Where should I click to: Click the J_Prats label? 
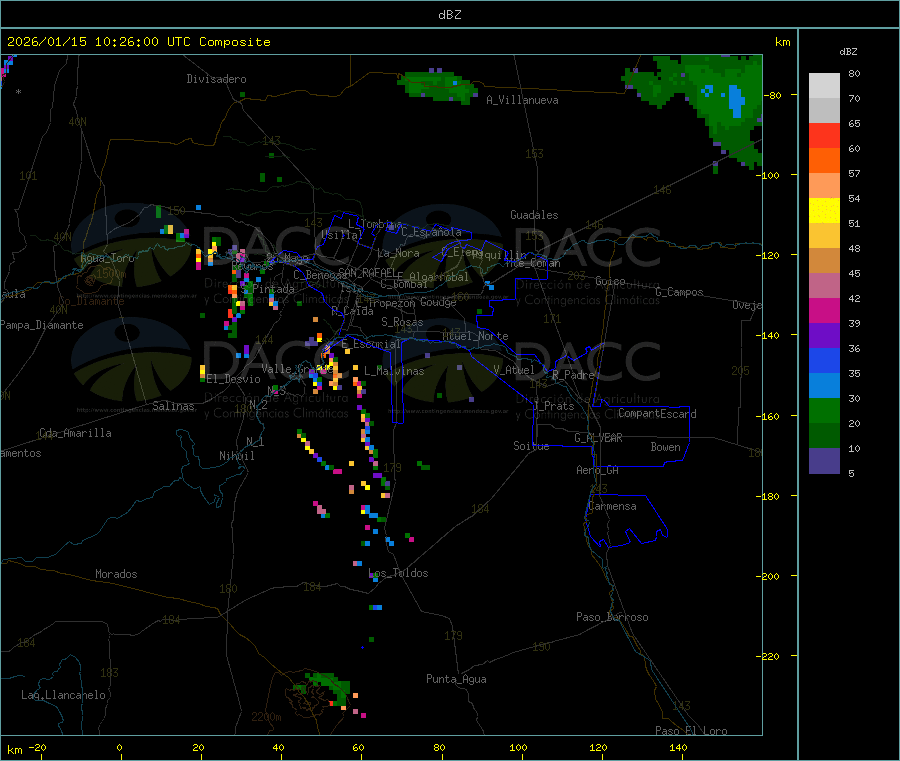(553, 405)
